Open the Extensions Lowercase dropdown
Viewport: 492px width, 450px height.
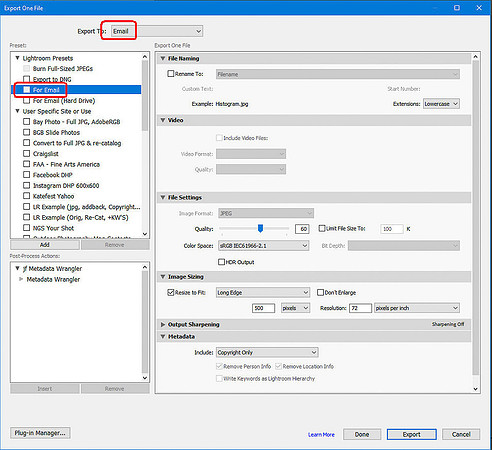tap(441, 104)
